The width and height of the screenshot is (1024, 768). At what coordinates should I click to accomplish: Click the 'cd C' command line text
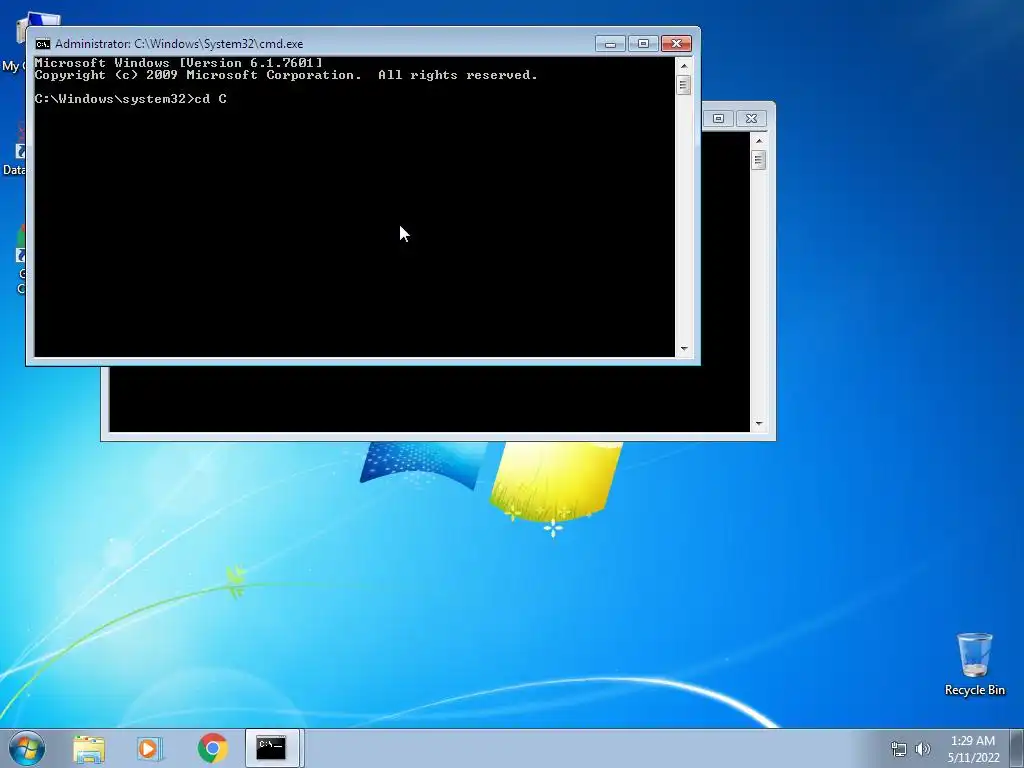pos(210,99)
